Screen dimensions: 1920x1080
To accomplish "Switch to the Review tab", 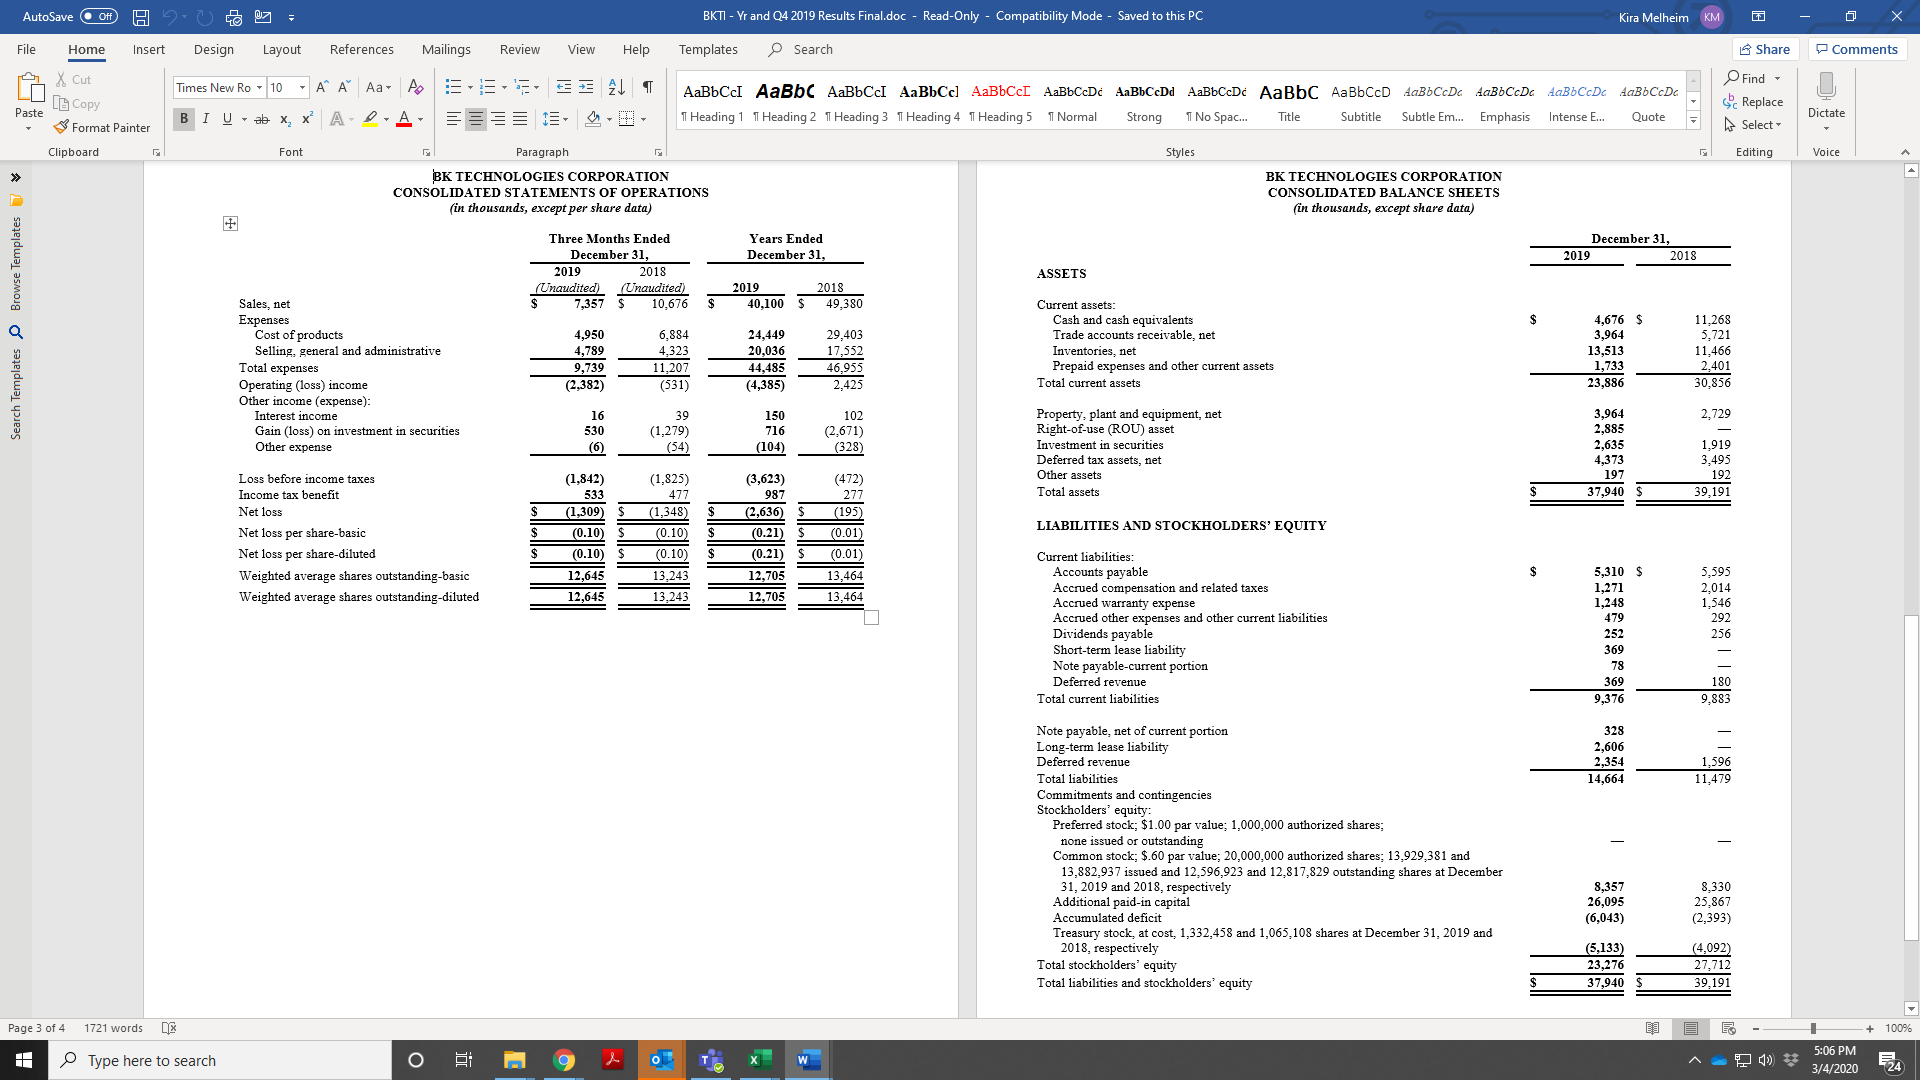I will tap(520, 49).
